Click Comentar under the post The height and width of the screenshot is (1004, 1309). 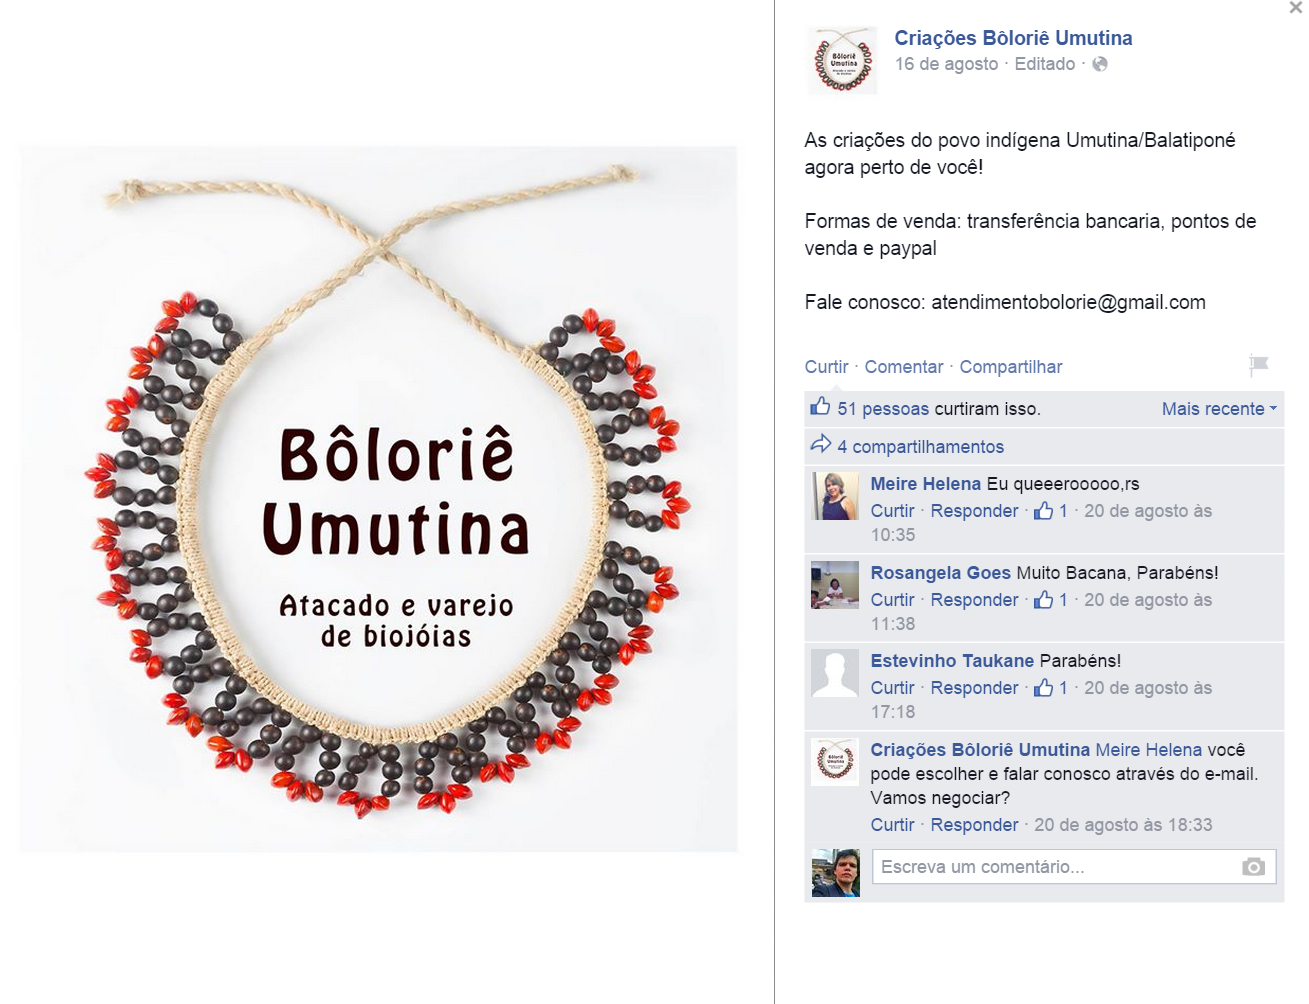[x=904, y=367]
